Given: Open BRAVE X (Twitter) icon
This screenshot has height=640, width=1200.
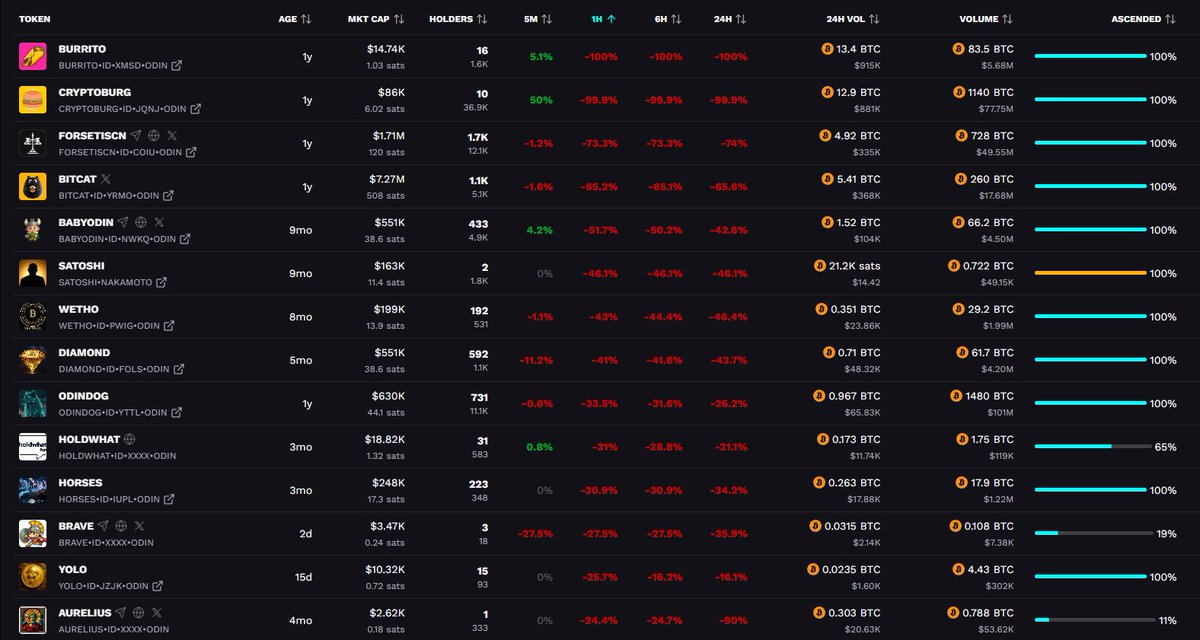Looking at the screenshot, I should (139, 525).
